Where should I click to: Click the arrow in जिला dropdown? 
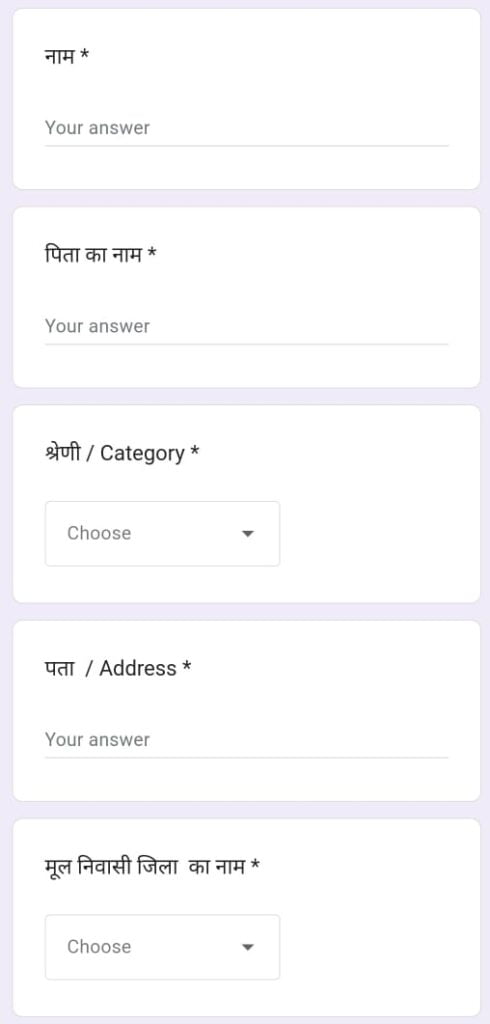(247, 948)
